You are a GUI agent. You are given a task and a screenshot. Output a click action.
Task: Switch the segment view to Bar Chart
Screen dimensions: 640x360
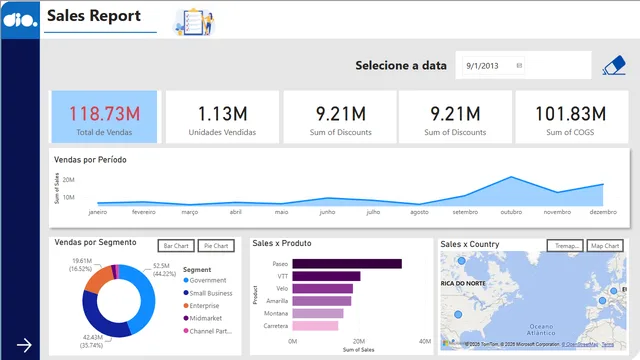click(x=176, y=246)
